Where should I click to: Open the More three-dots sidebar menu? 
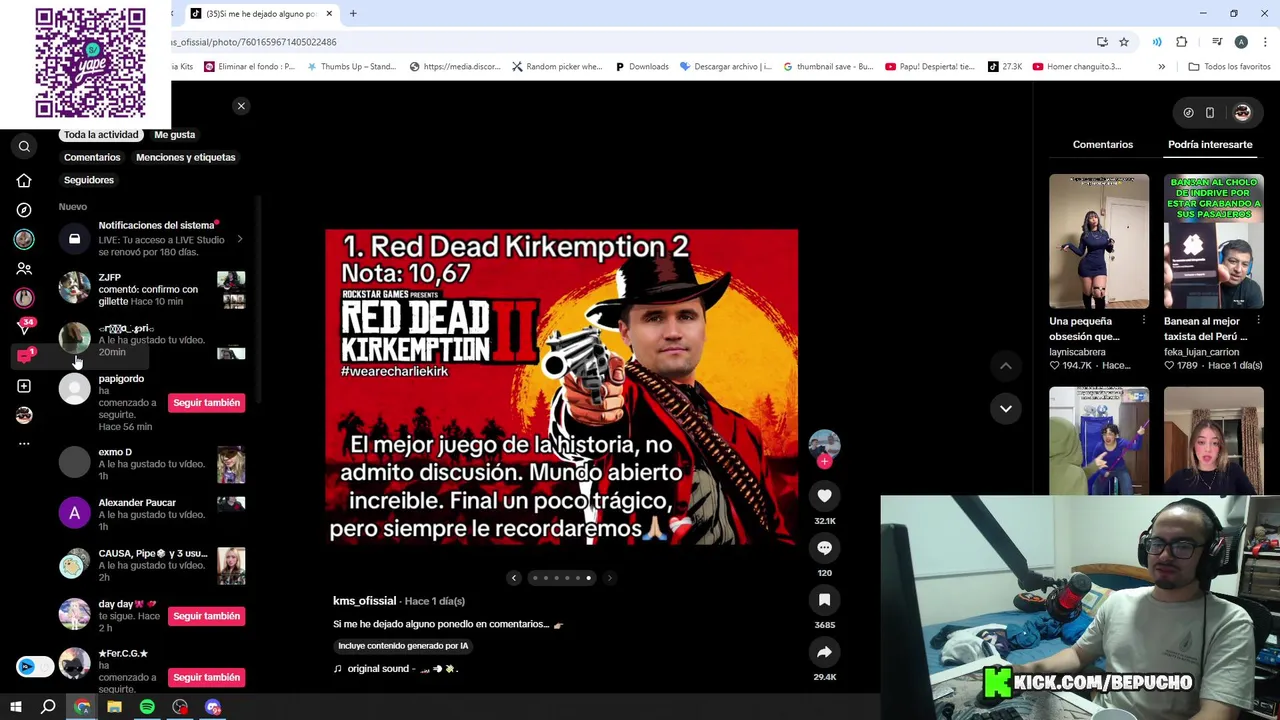tap(24, 443)
